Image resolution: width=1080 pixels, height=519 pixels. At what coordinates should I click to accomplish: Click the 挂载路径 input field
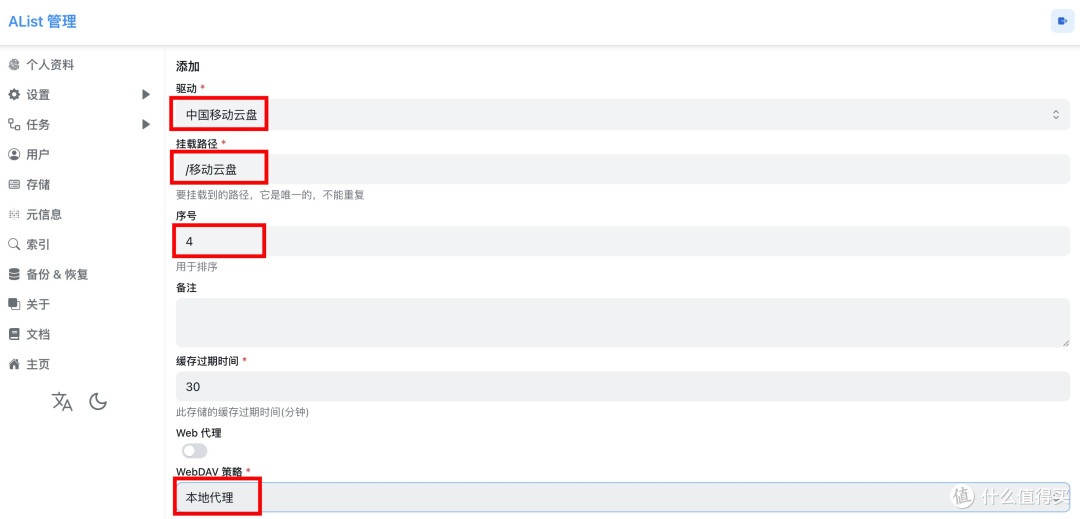tap(623, 169)
